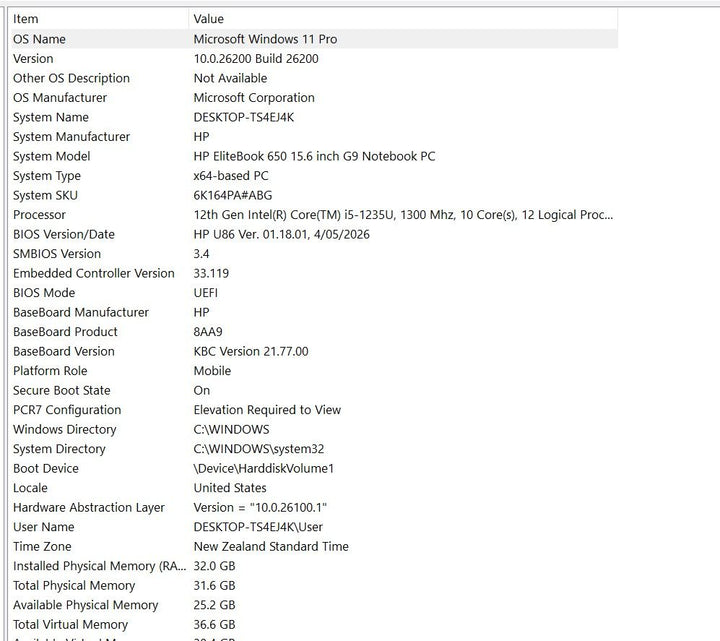Select the Platform Role label
Image resolution: width=720 pixels, height=641 pixels.
(50, 371)
